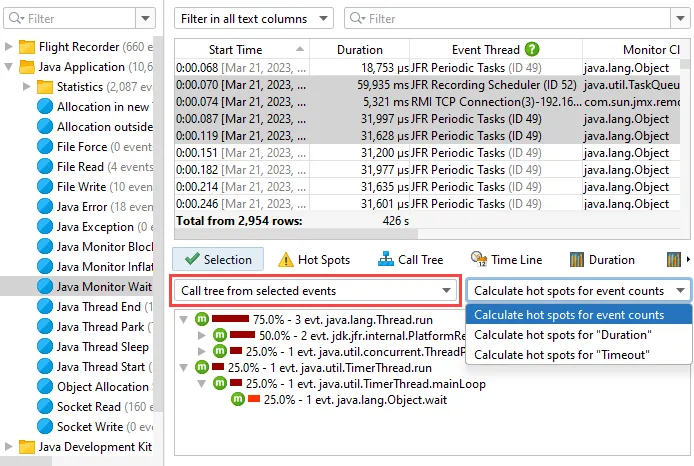694x466 pixels.
Task: Collapse the java.util.TimerThread.mainLoop node
Action: coord(202,383)
